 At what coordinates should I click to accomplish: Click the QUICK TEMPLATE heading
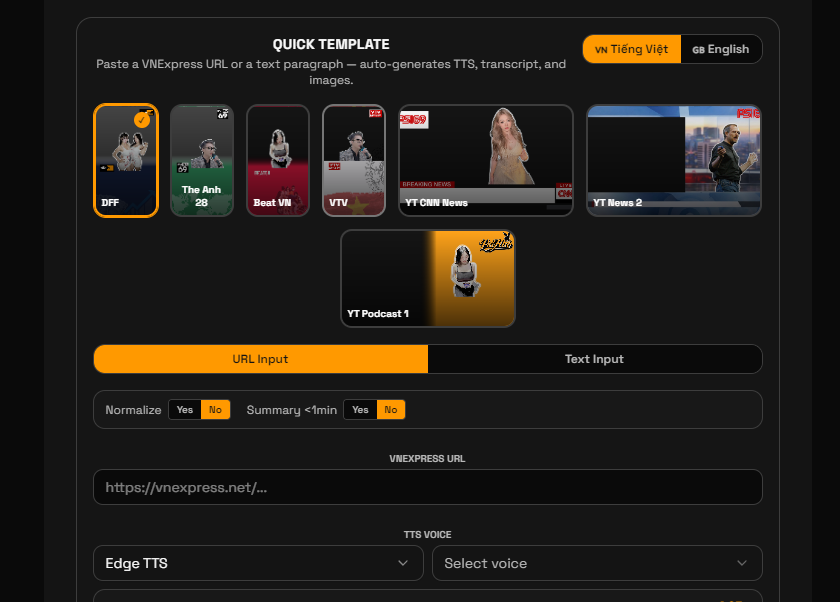pos(331,44)
